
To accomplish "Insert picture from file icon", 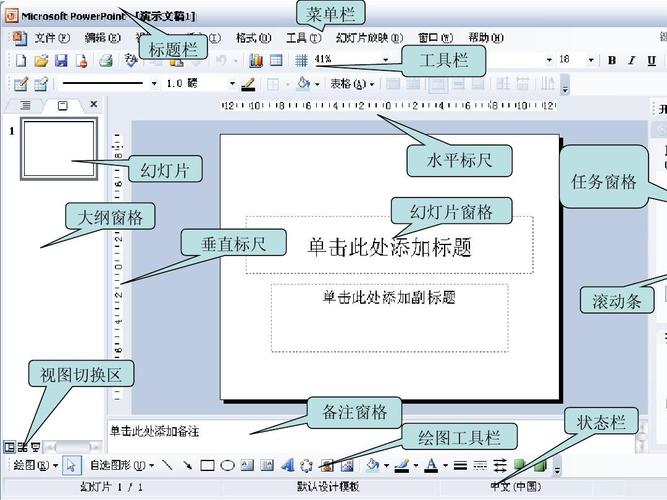I will pos(347,465).
